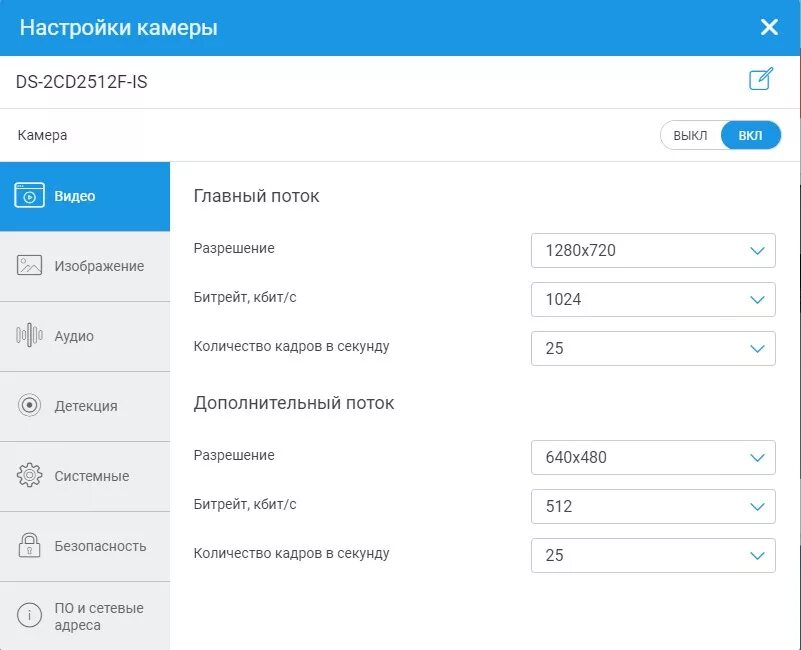801x650 pixels.
Task: Expand the main stream bitrate dropdown 1024
Action: (653, 299)
